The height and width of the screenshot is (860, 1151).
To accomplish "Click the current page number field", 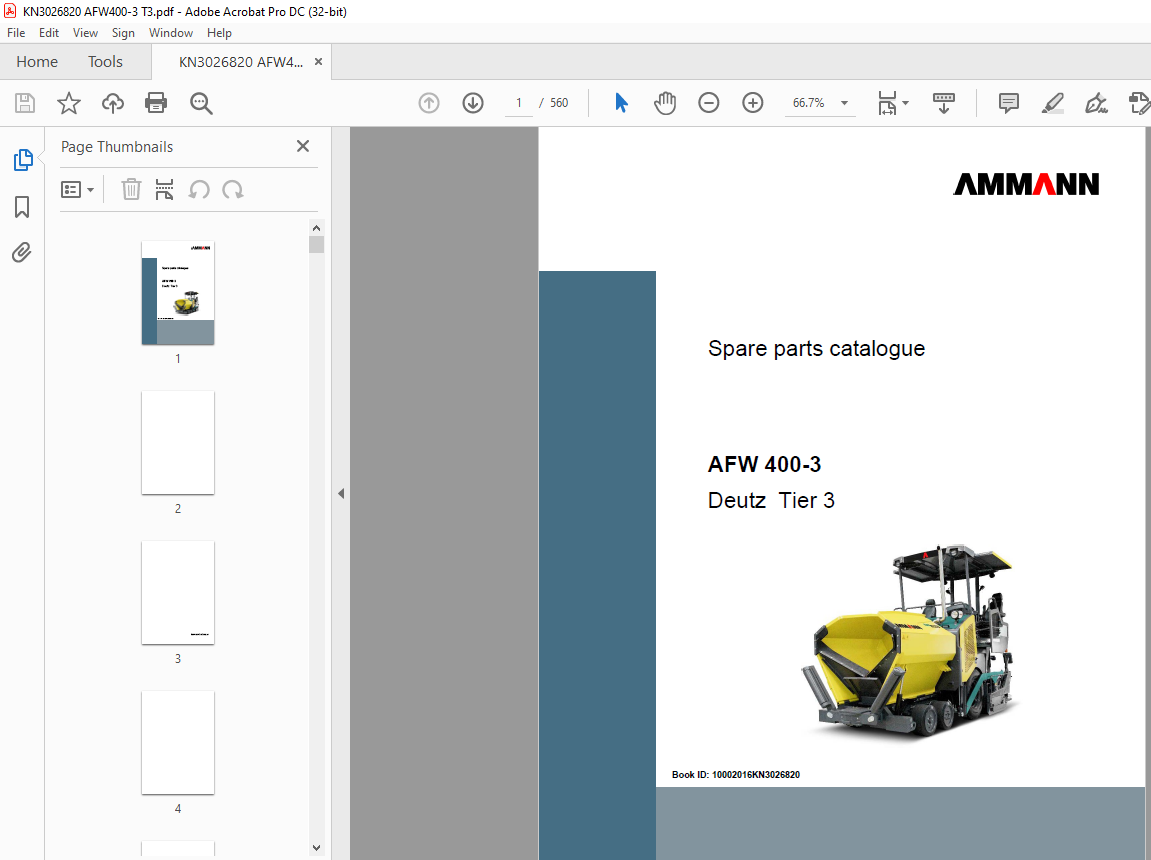I will pyautogui.click(x=518, y=103).
